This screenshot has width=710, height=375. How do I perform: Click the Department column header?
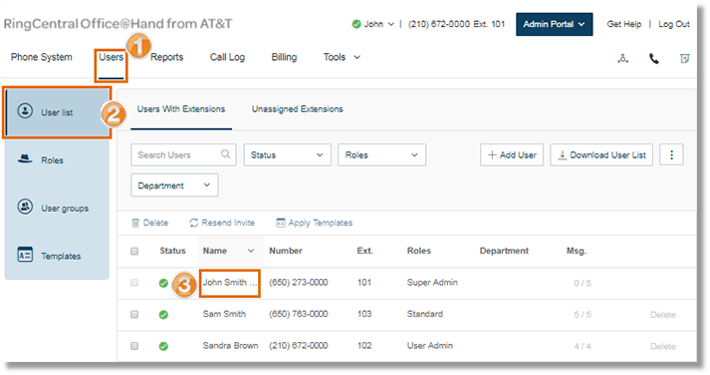pos(504,251)
